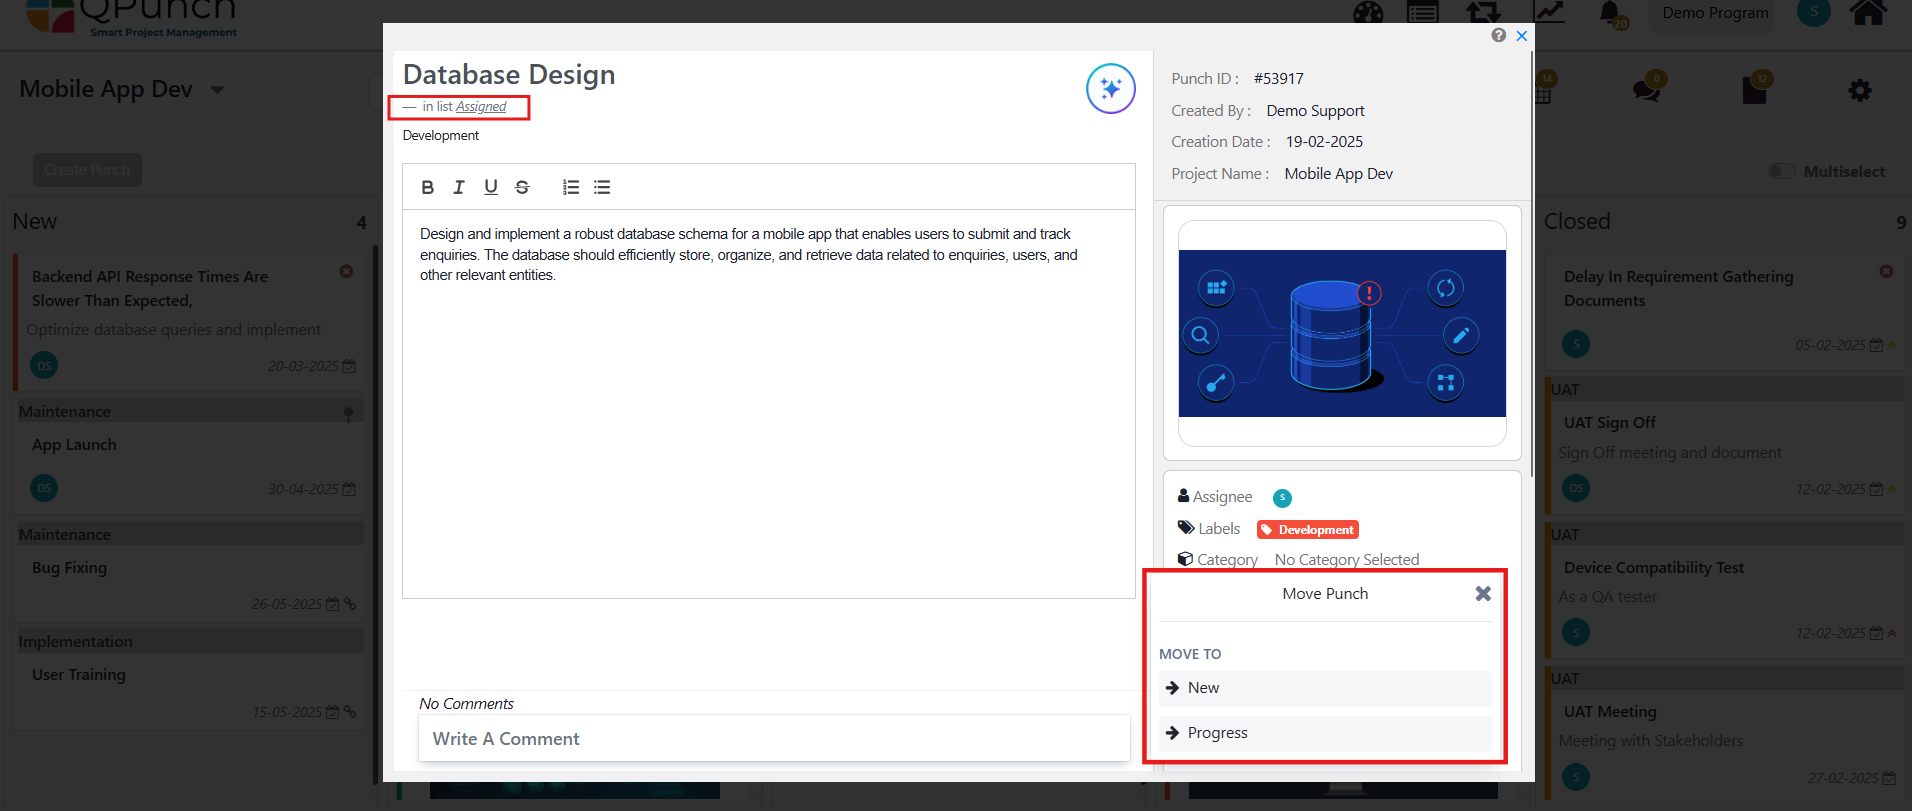Screen dimensions: 1912x811
Task: Click the Create Punch button
Action: point(87,170)
